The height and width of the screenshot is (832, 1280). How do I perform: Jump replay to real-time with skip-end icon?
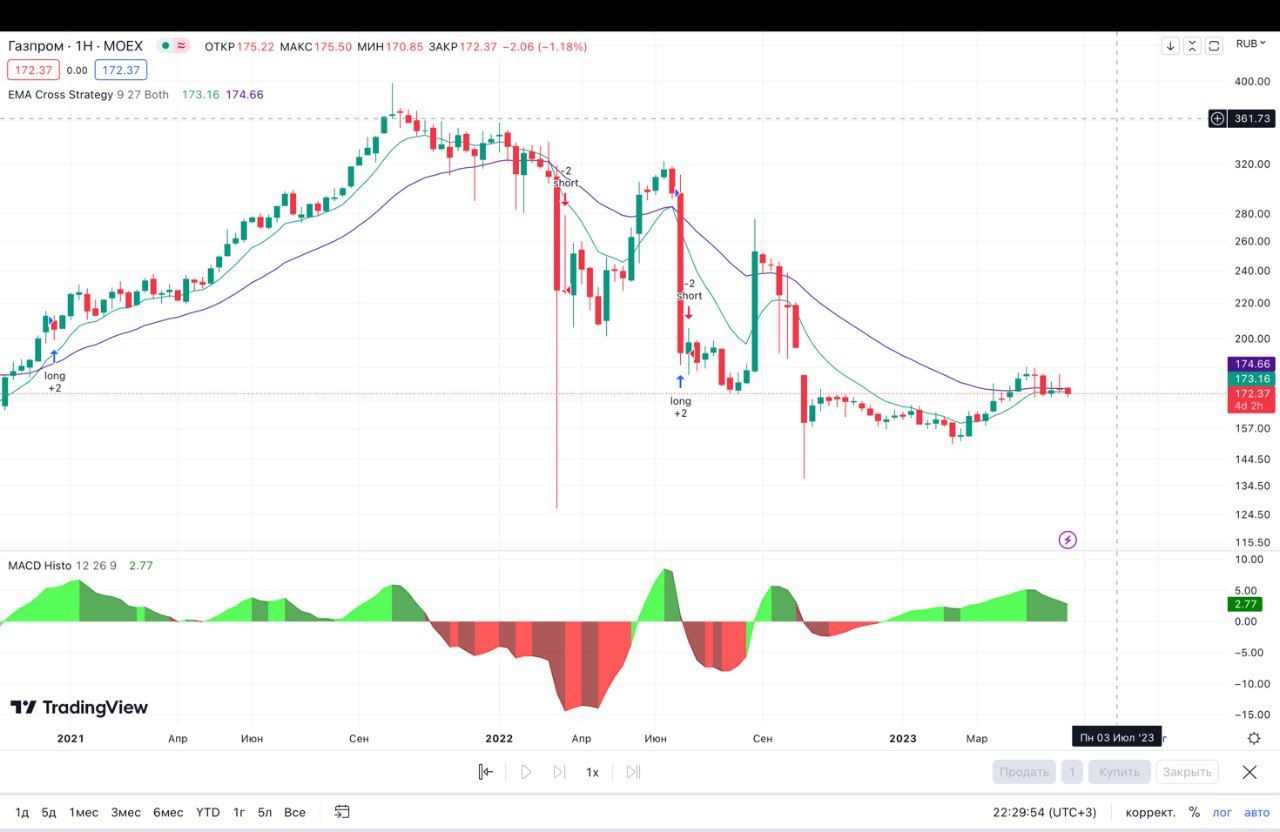point(633,771)
